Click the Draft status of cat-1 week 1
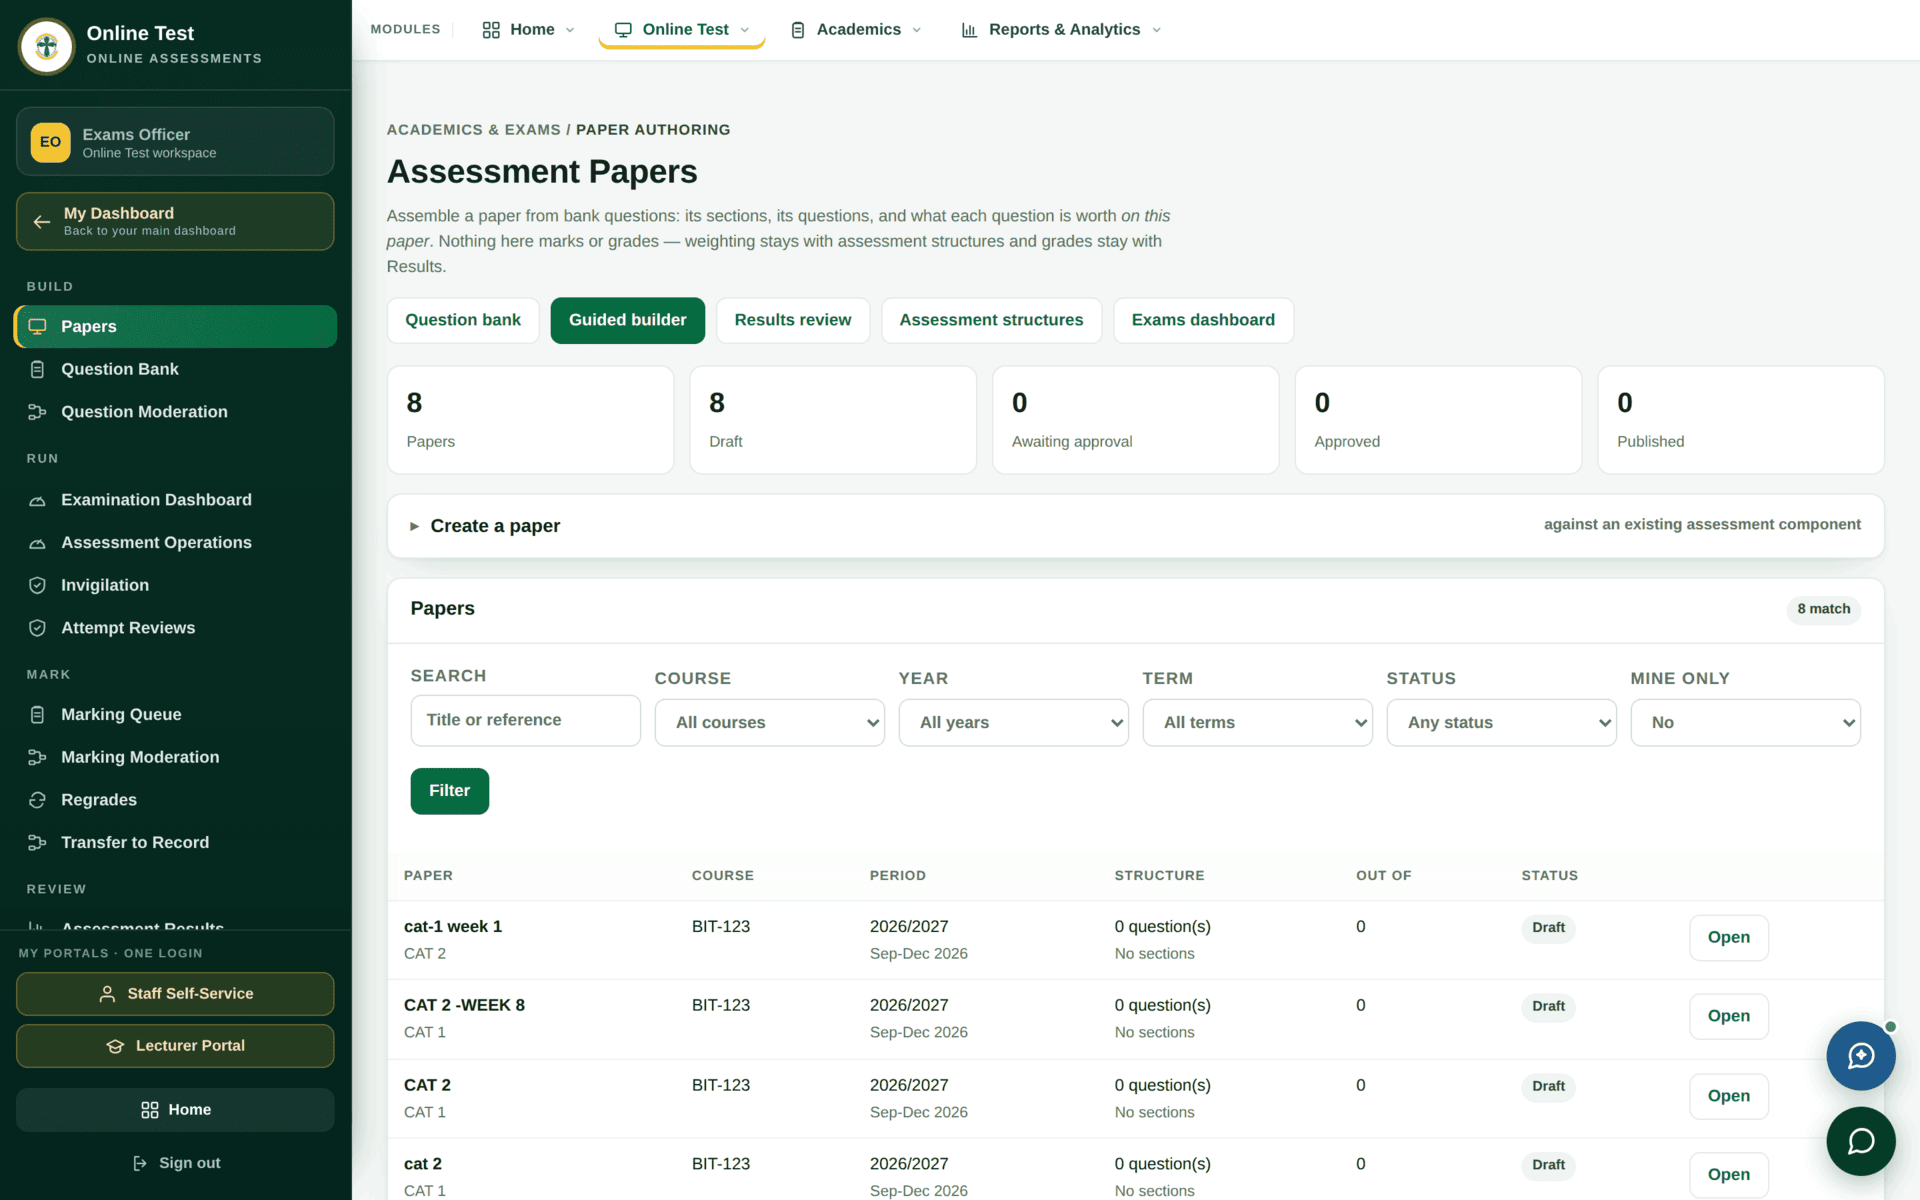 point(1548,928)
